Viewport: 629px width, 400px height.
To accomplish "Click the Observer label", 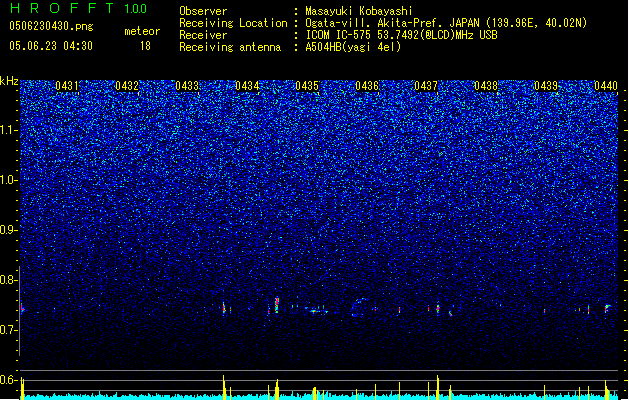I will click(203, 11).
